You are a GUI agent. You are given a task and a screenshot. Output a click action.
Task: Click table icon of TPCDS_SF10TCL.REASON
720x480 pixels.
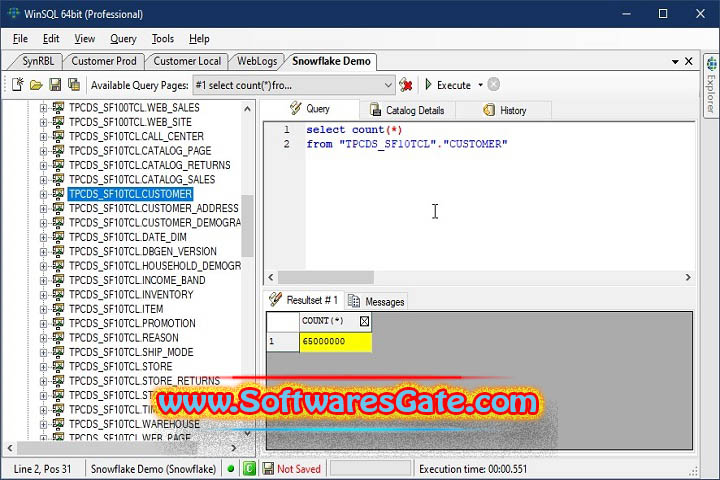(58, 338)
